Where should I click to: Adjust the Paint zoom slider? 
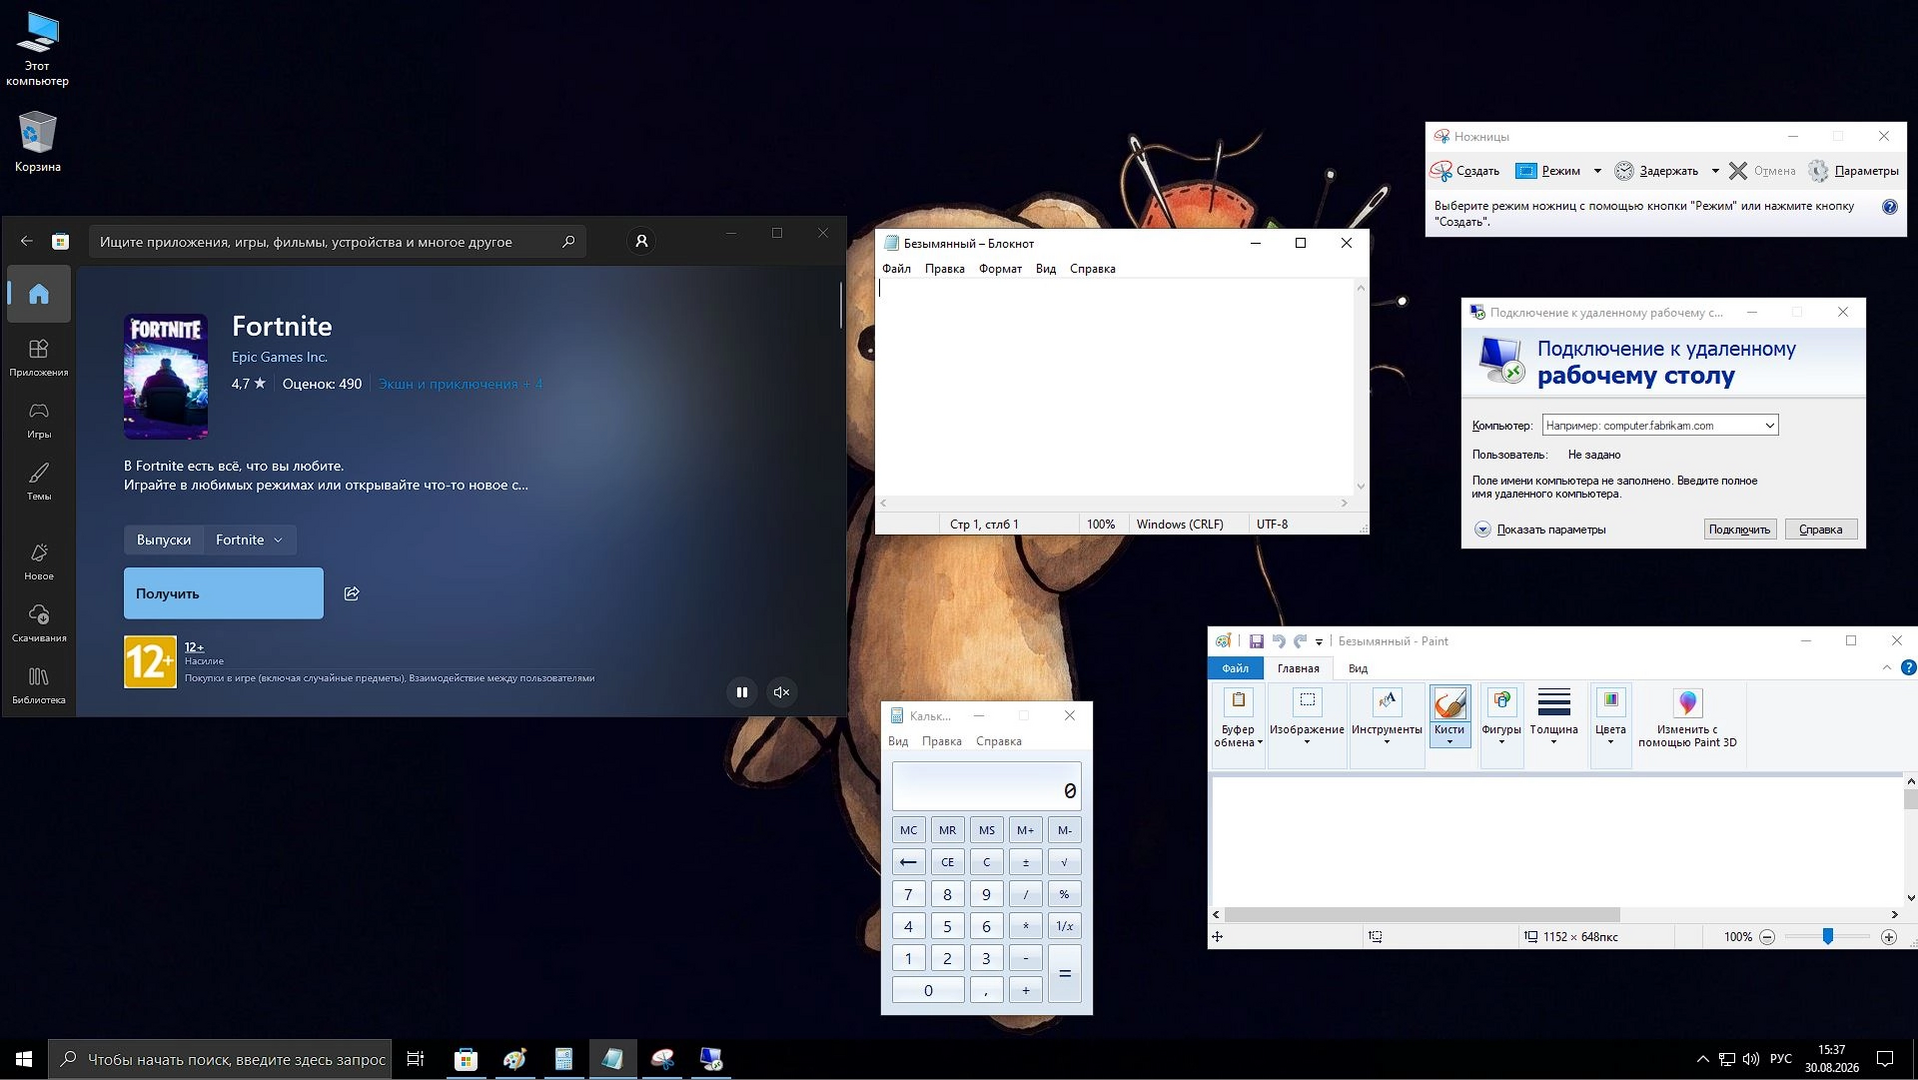[x=1827, y=937]
